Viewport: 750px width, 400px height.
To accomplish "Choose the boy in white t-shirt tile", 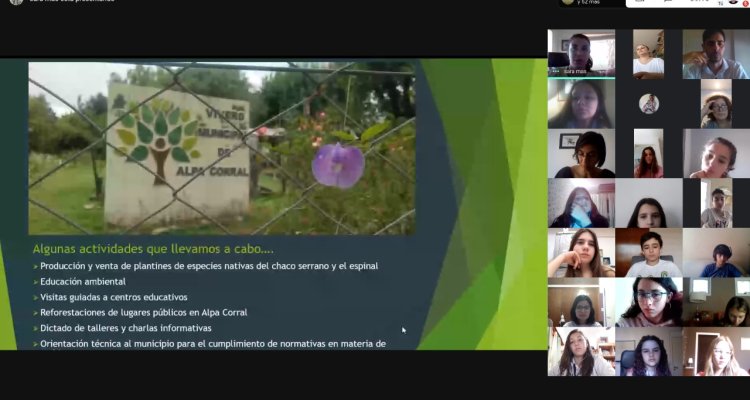I will click(x=649, y=253).
